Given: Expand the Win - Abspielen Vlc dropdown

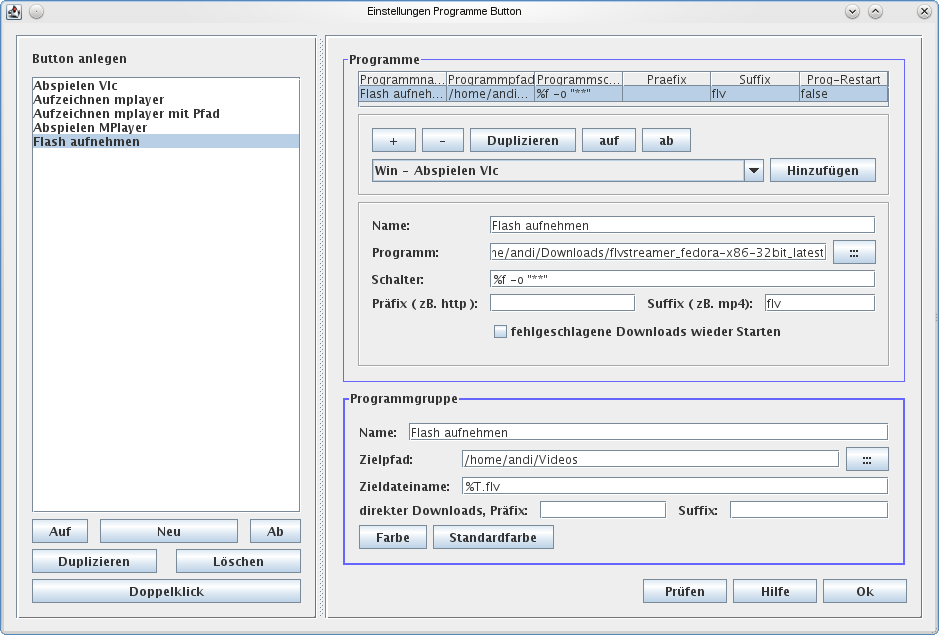Looking at the screenshot, I should pyautogui.click(x=754, y=171).
